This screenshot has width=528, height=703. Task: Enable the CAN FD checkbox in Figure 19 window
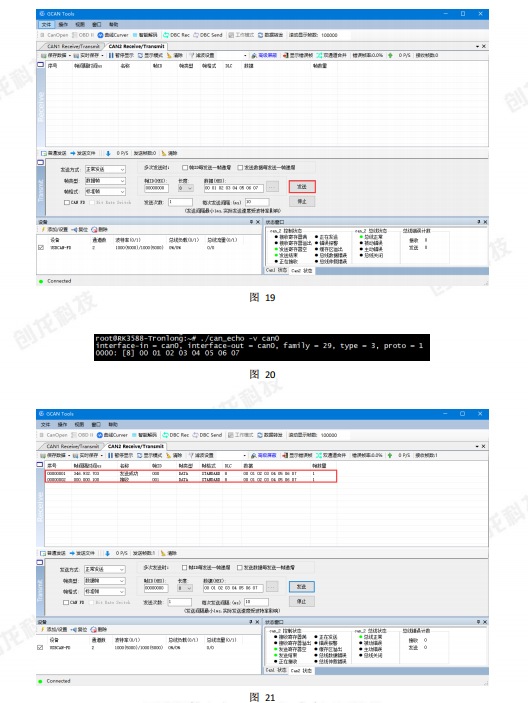67,203
